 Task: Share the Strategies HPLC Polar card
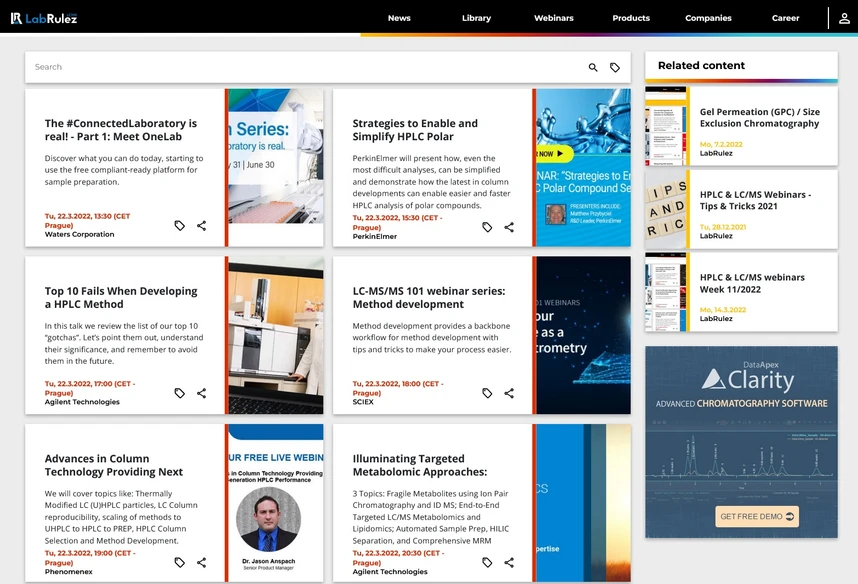pos(509,227)
